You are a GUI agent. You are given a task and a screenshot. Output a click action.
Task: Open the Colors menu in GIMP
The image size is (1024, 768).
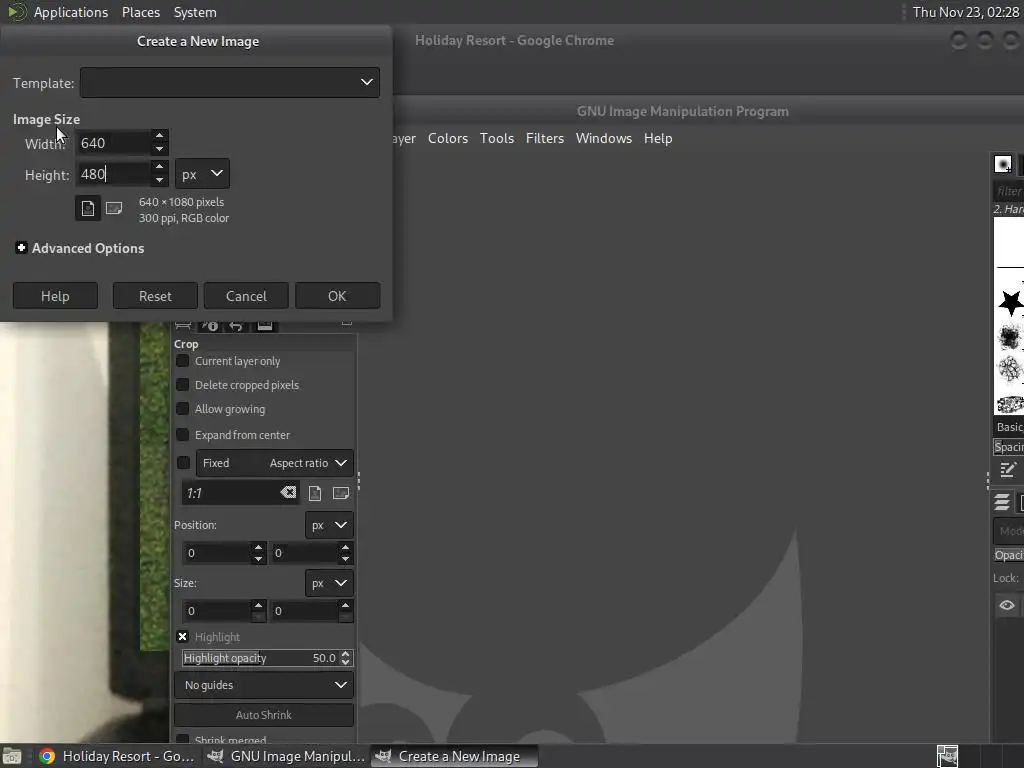448,138
